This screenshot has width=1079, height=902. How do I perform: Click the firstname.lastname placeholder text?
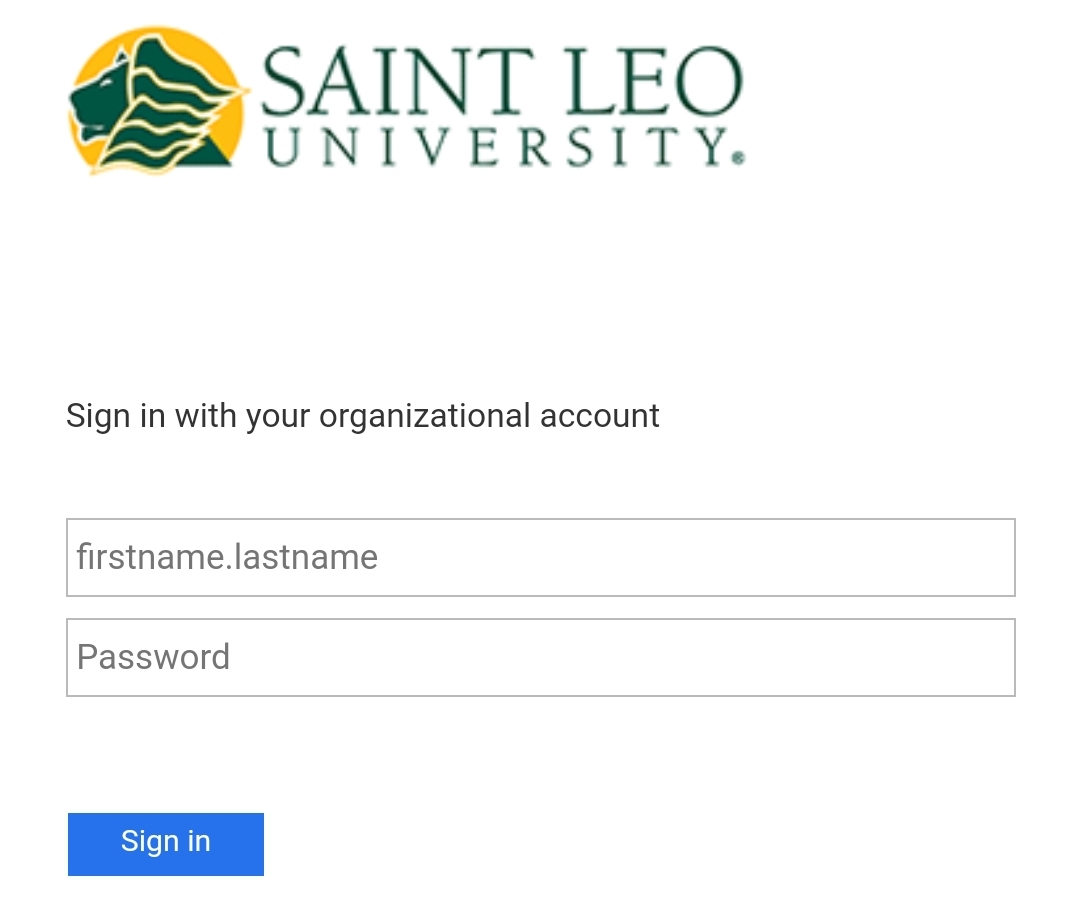[x=227, y=557]
